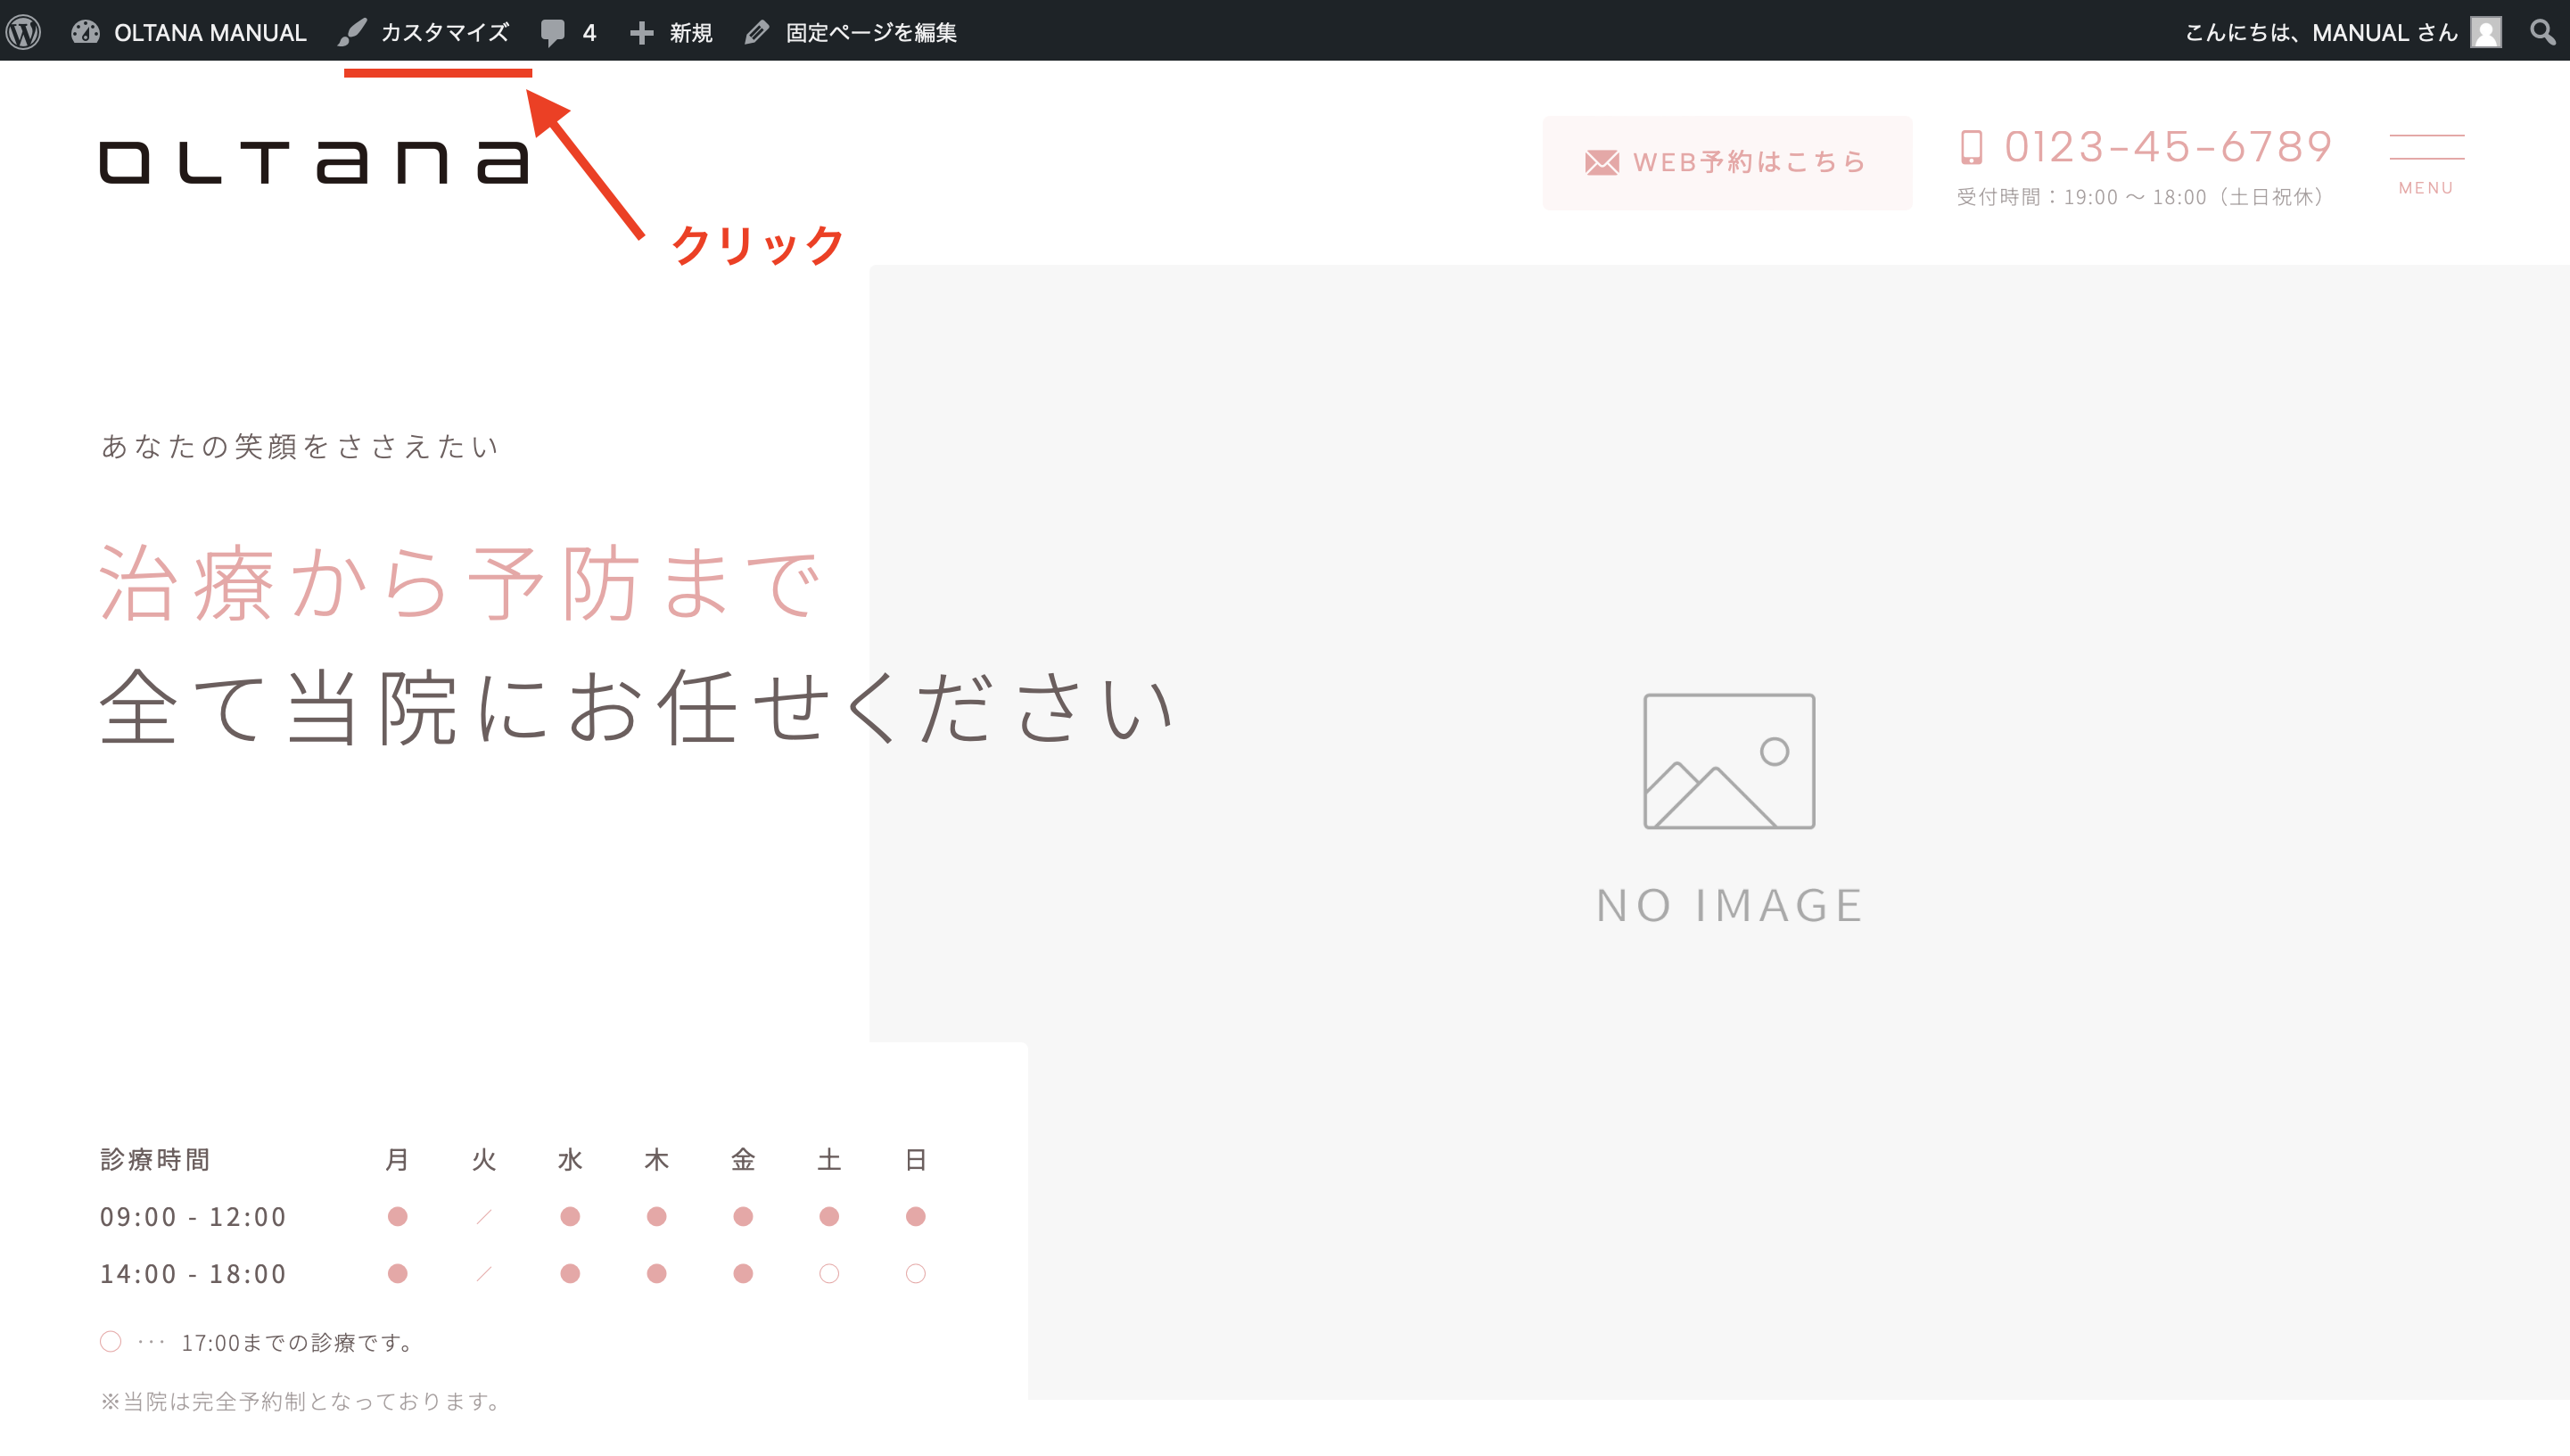Click the envelope icon in WEB予約はこちら
This screenshot has height=1456, width=2570.
pyautogui.click(x=1602, y=161)
